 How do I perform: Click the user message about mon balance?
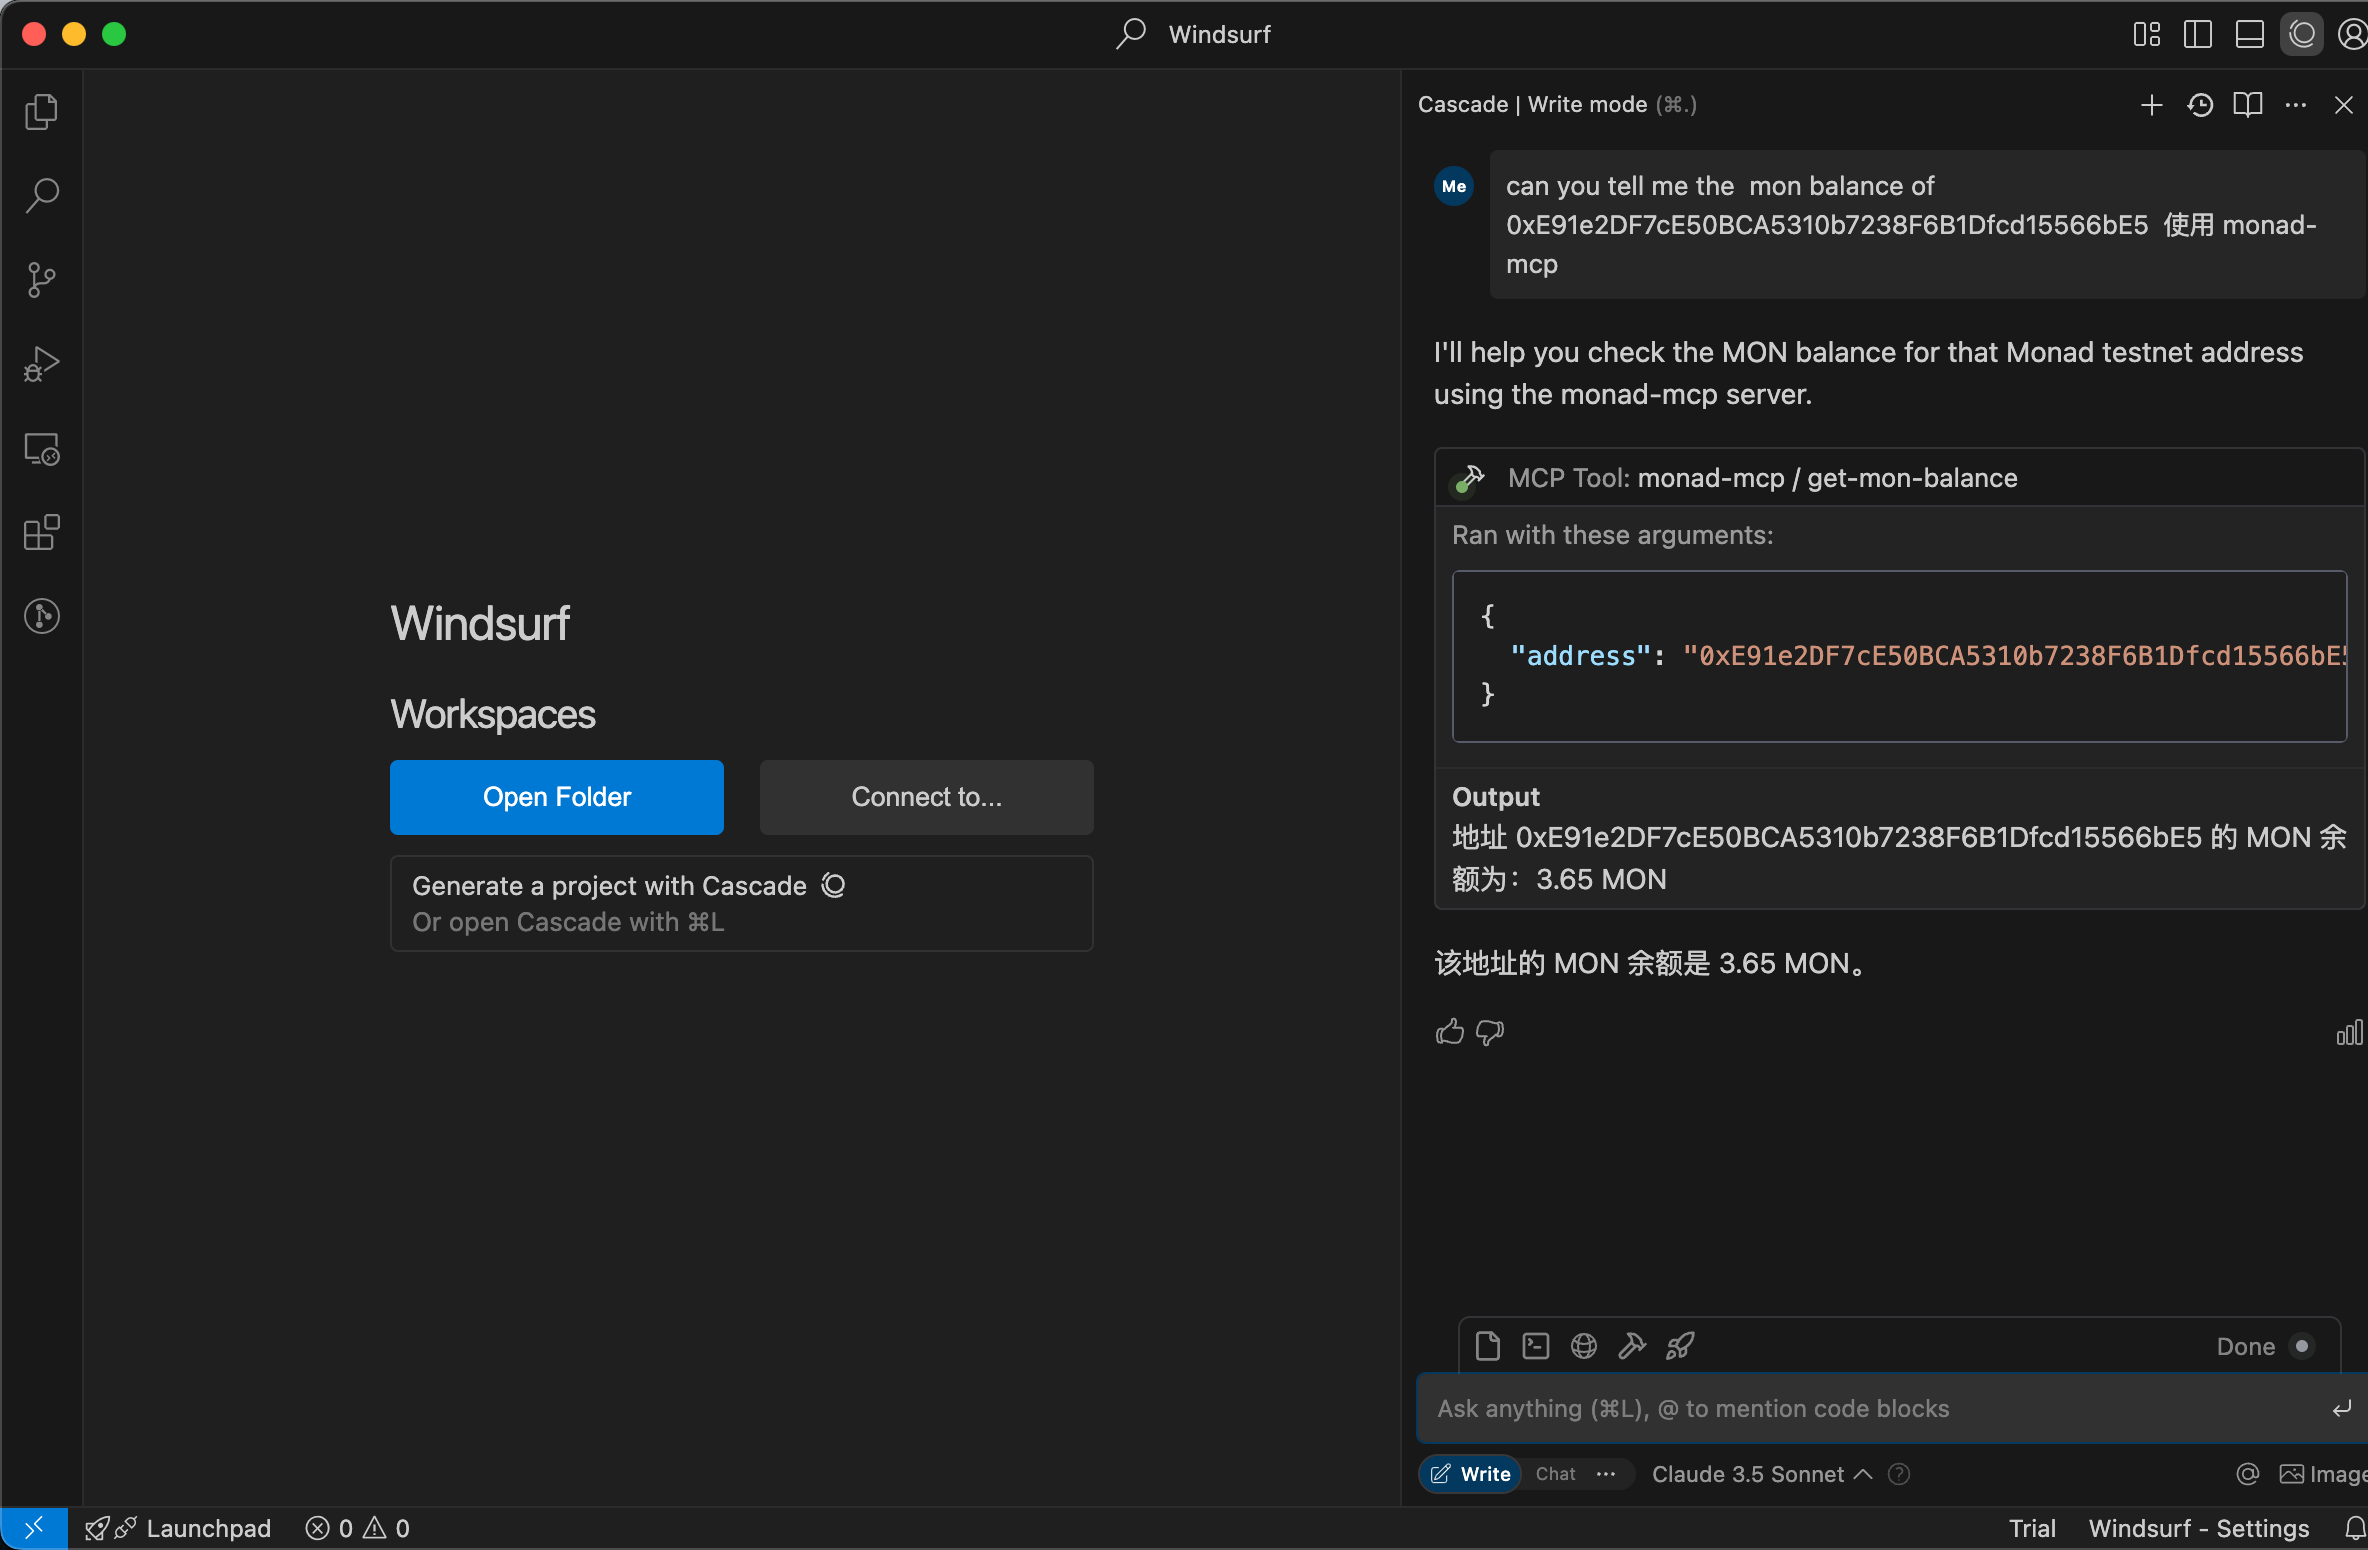1926,225
